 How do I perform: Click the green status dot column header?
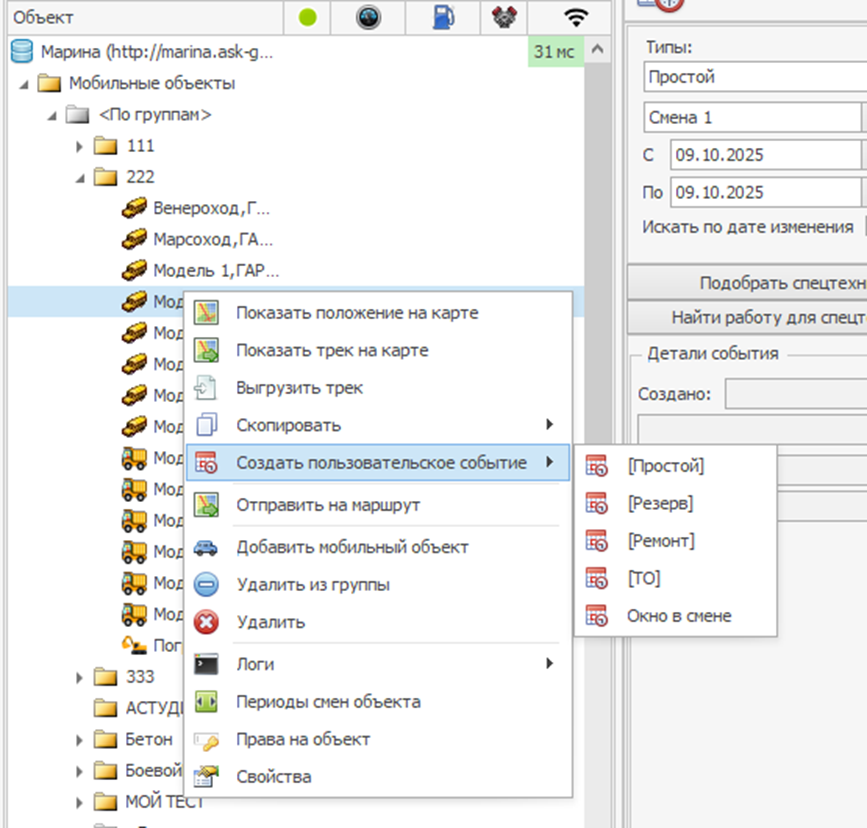[x=308, y=17]
